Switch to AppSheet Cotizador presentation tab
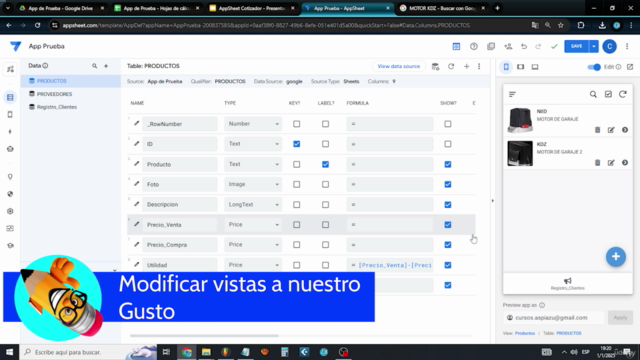This screenshot has height=360, width=640. click(x=252, y=8)
